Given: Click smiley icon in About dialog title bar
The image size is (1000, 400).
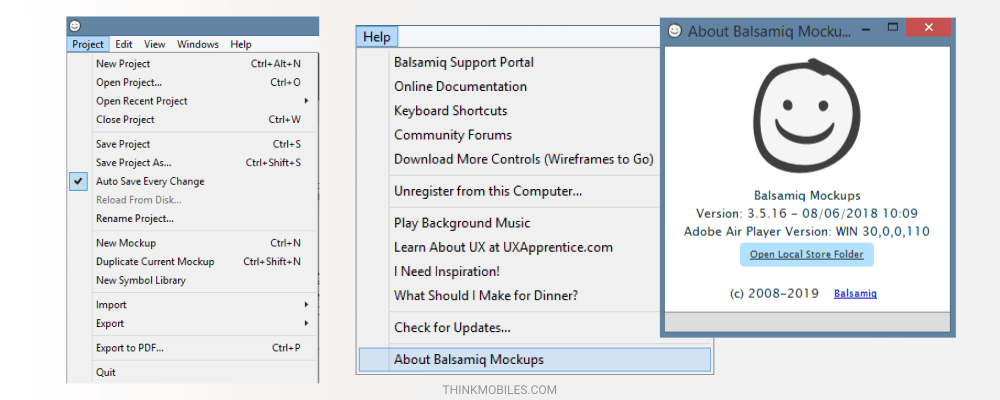Looking at the screenshot, I should [x=675, y=30].
